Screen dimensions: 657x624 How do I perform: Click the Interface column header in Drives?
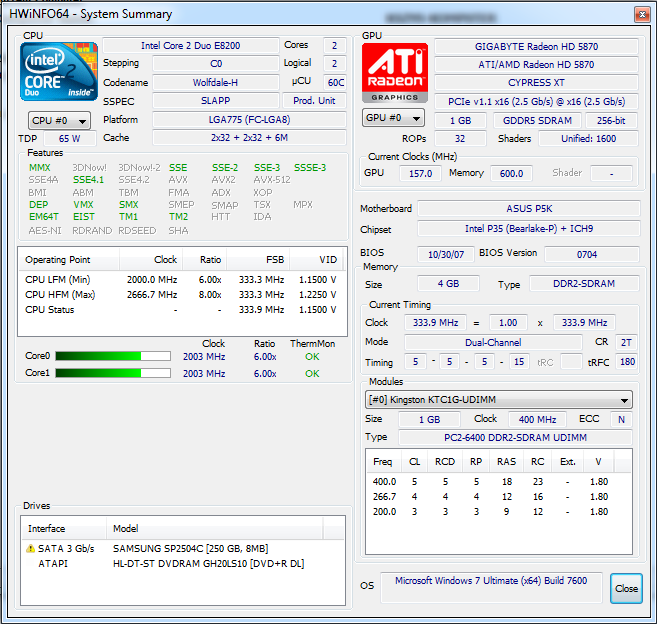(64, 528)
